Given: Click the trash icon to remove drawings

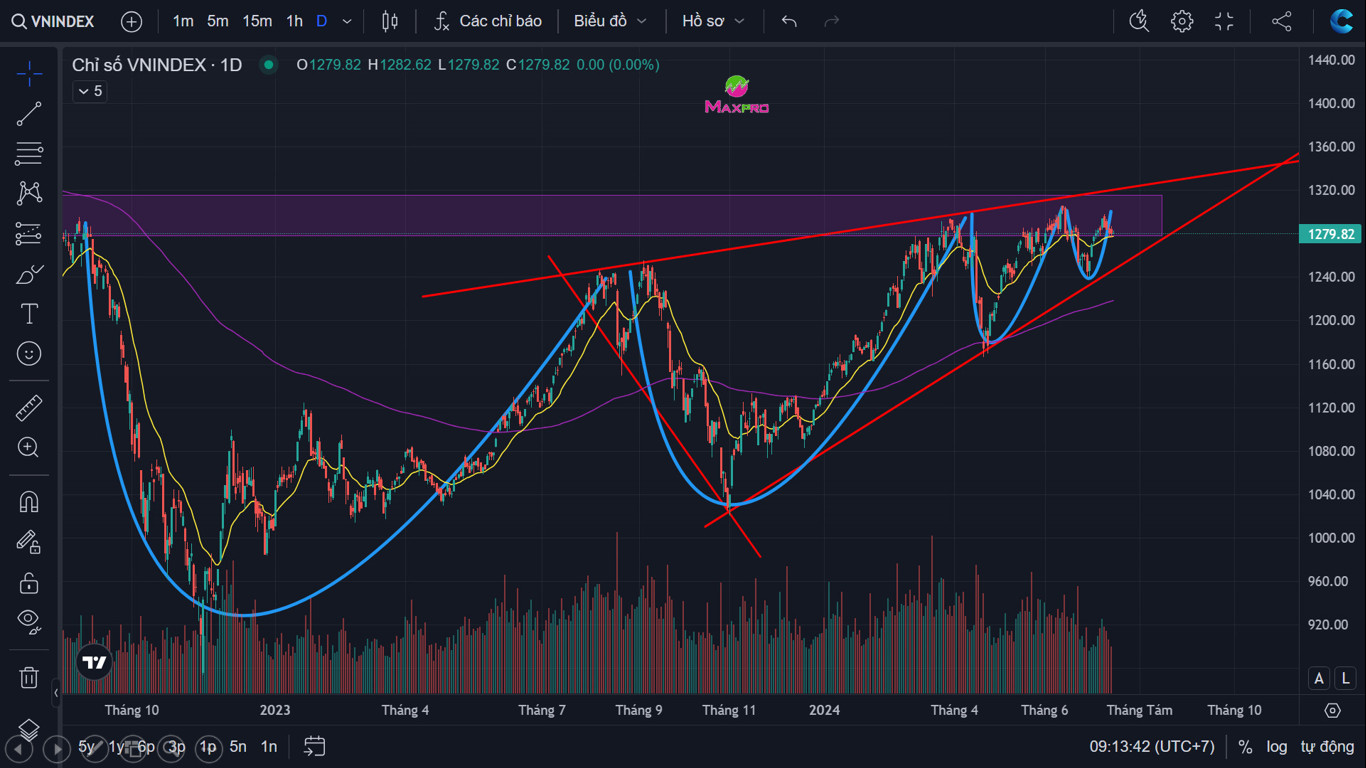Looking at the screenshot, I should coord(29,678).
